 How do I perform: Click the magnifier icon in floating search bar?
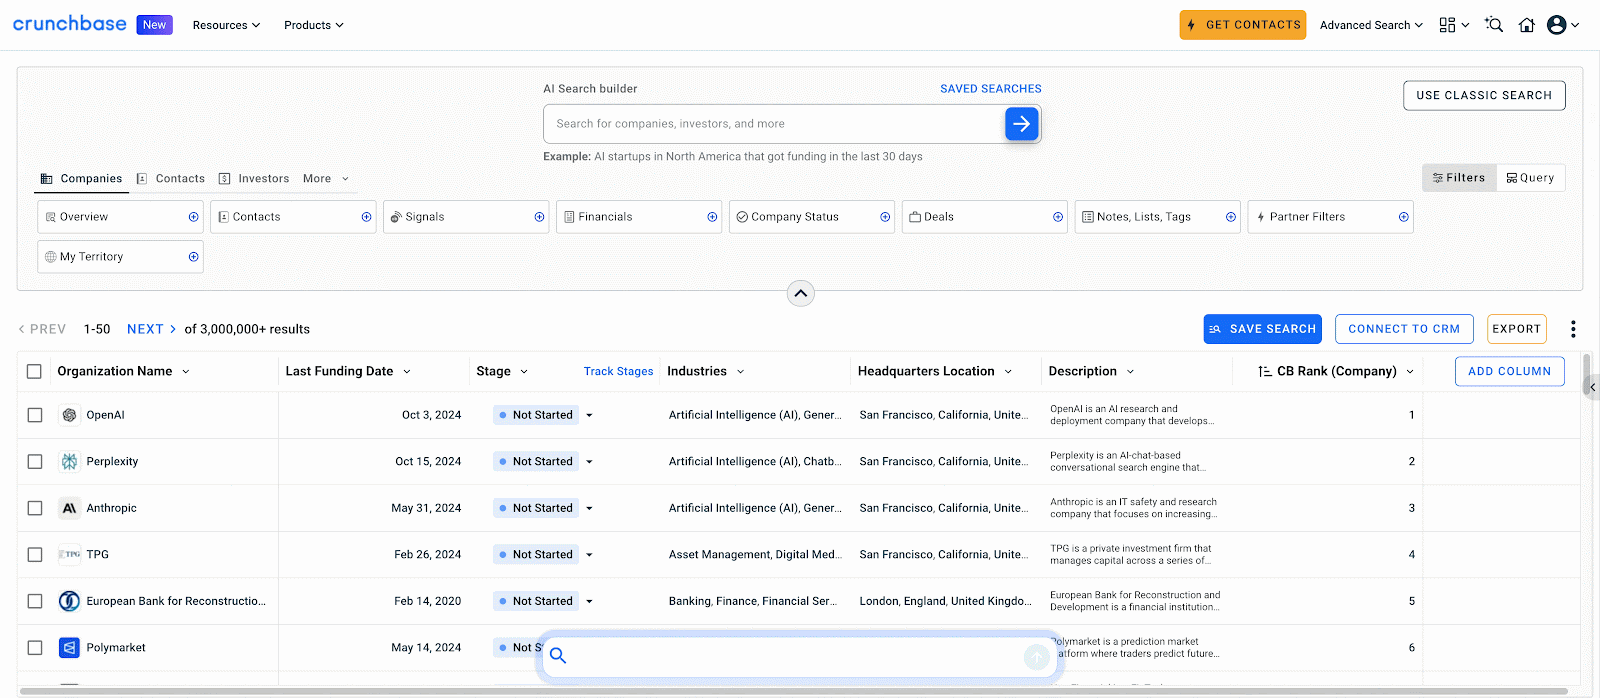tap(558, 656)
